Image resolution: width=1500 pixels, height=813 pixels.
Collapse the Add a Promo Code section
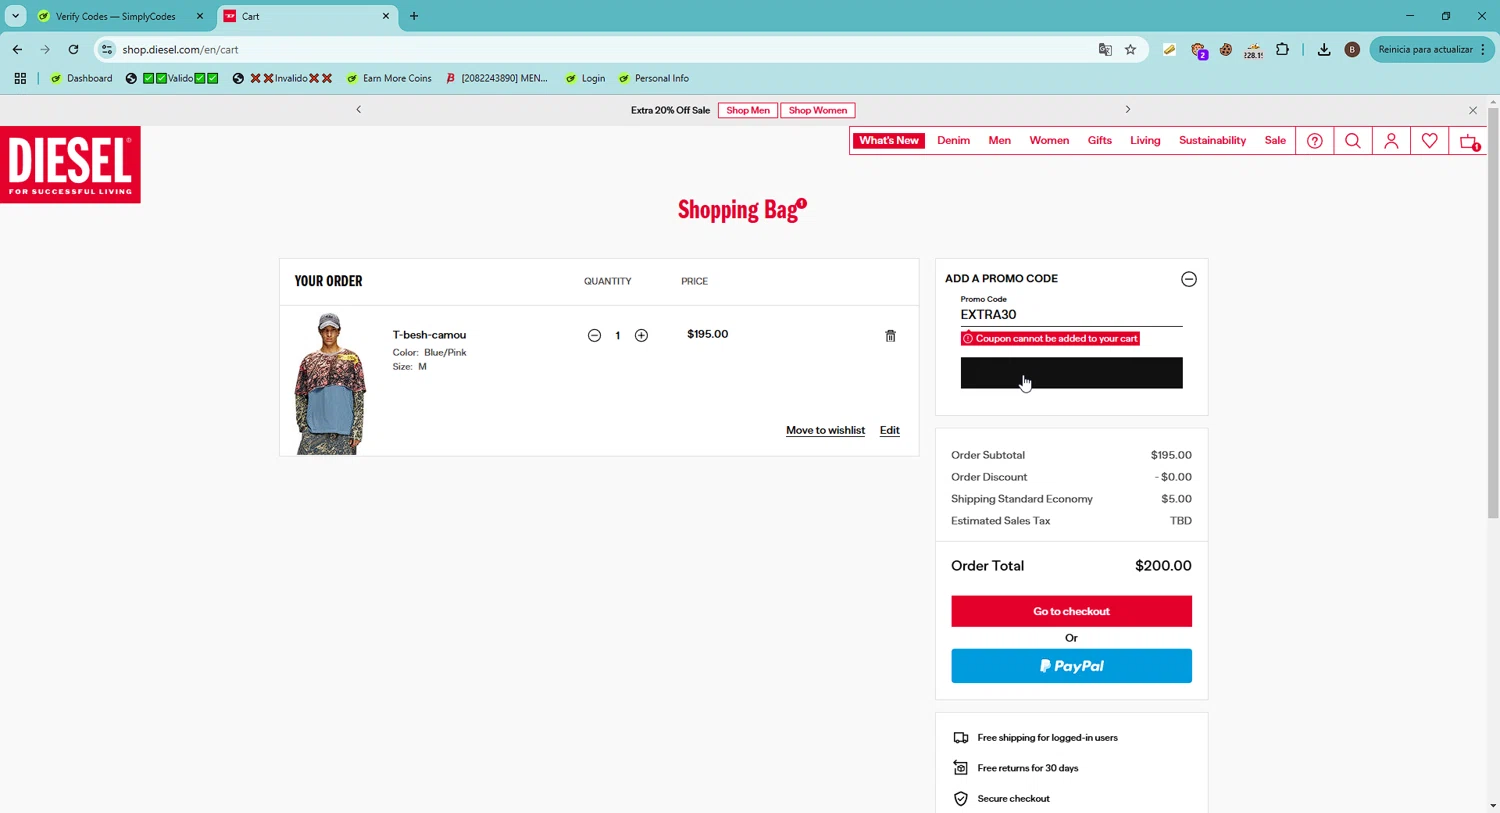click(x=1188, y=279)
